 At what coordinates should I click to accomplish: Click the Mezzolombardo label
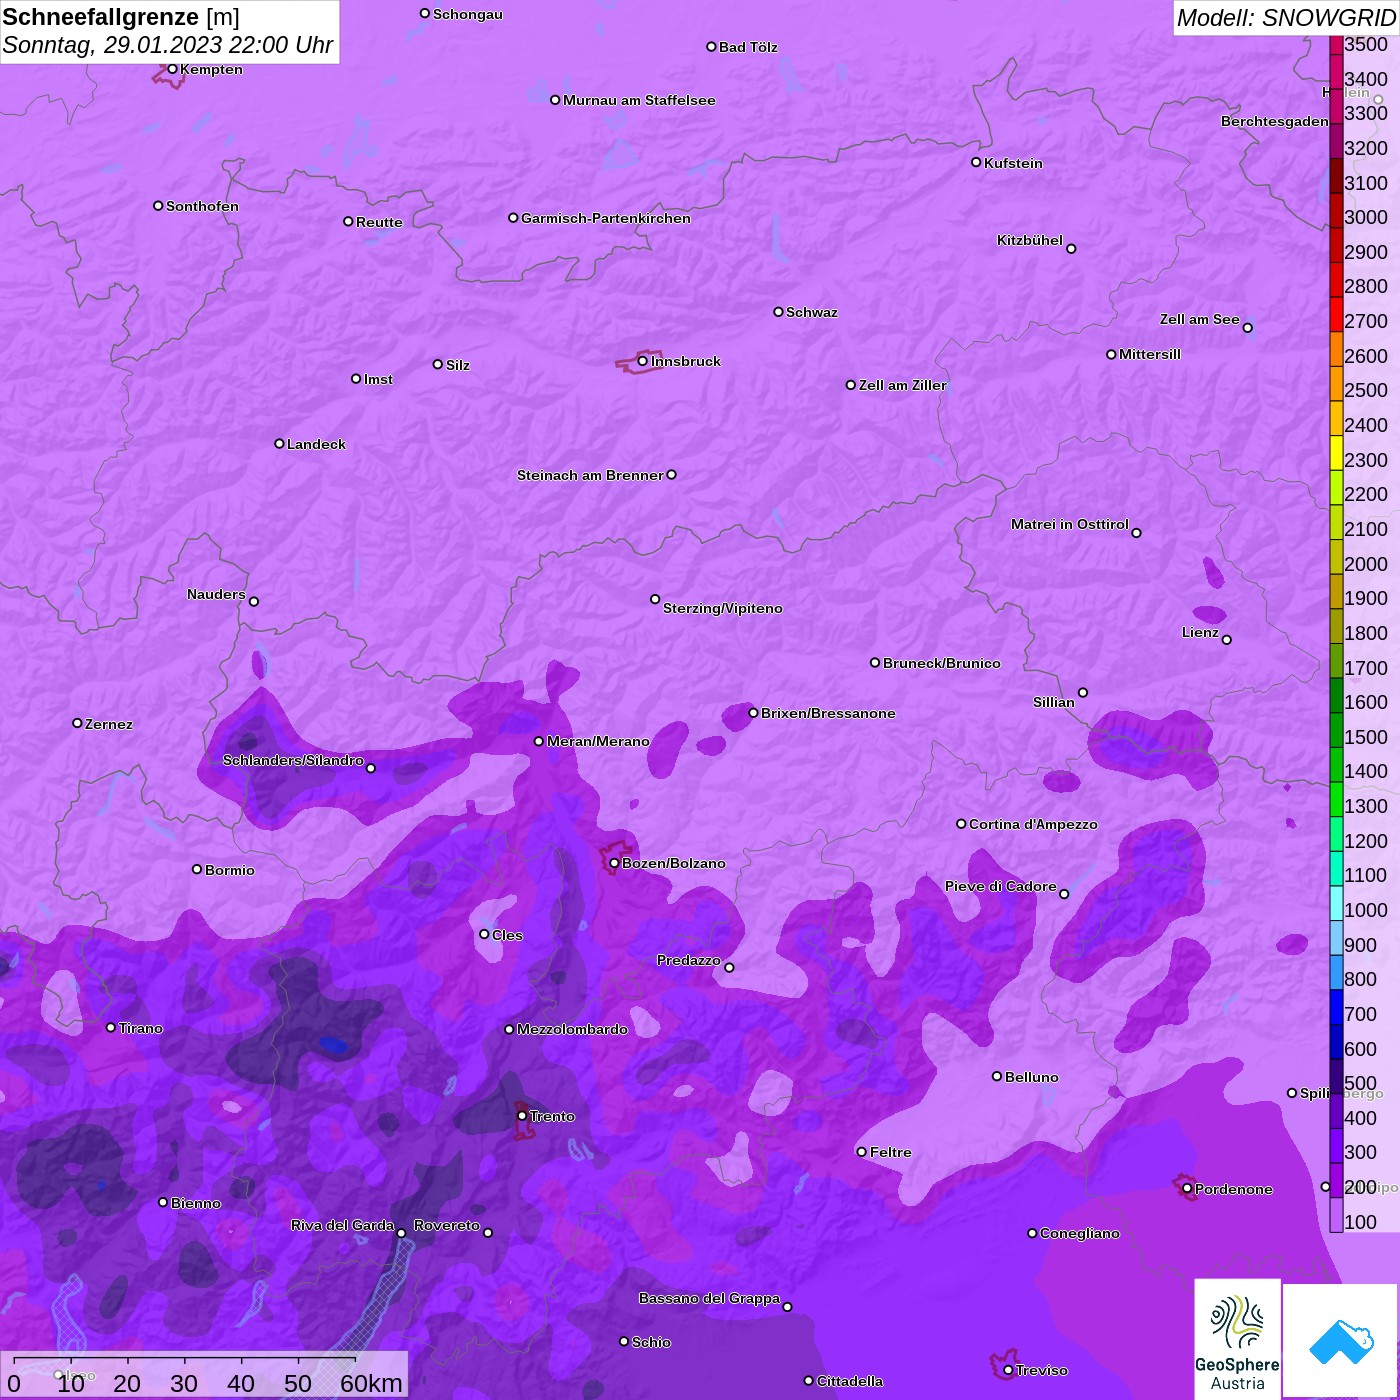click(572, 1029)
